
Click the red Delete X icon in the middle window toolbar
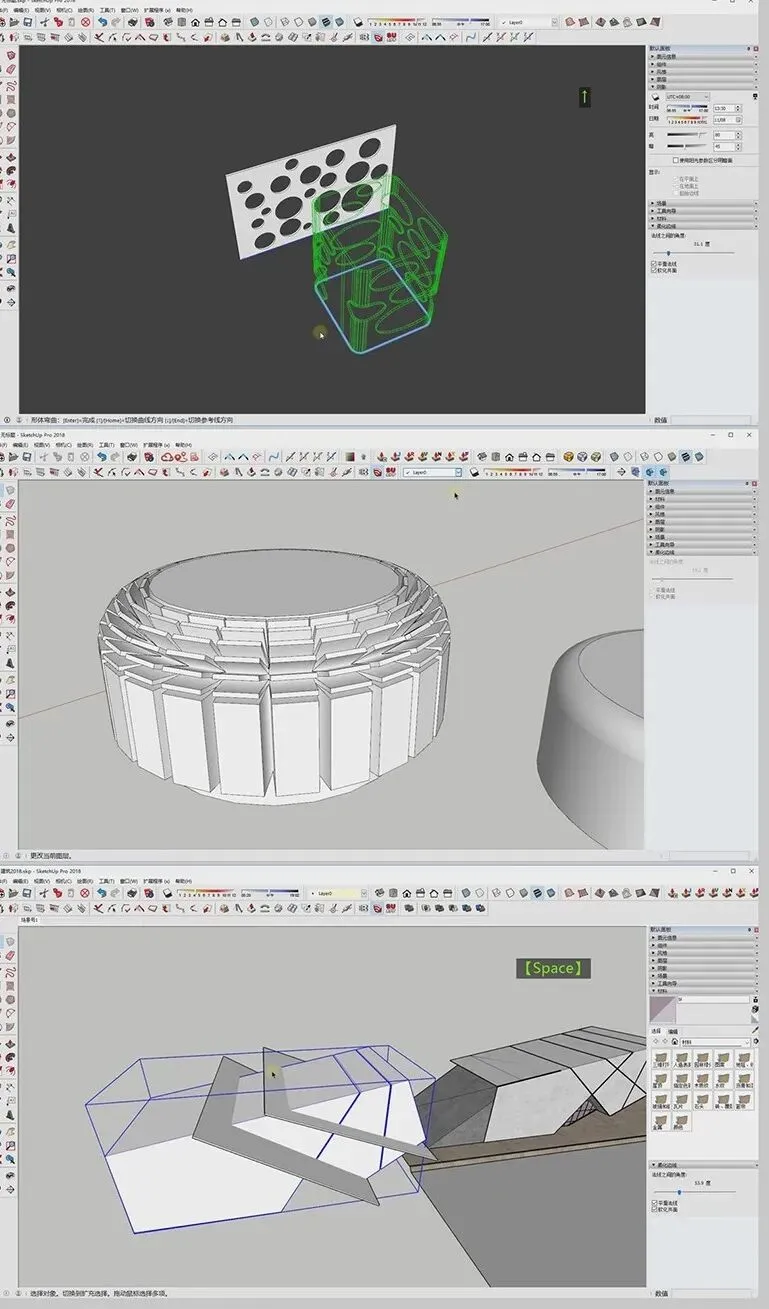pyautogui.click(x=85, y=456)
